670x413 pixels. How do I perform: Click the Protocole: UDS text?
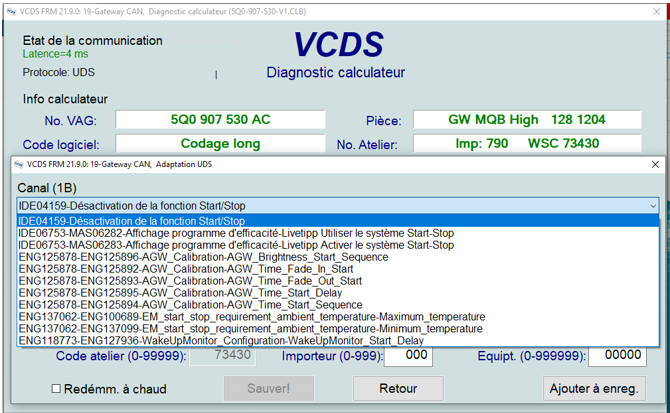59,72
